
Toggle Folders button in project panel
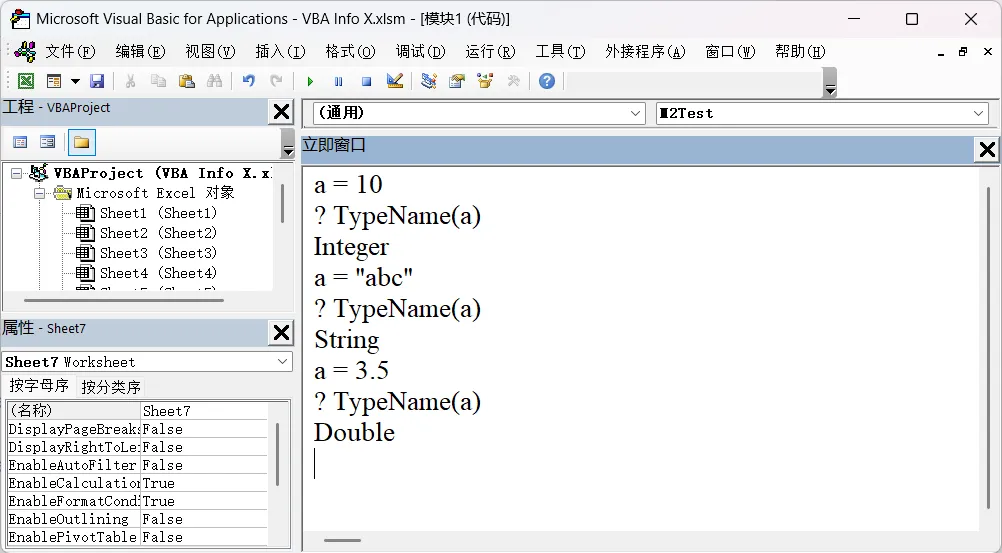81,142
